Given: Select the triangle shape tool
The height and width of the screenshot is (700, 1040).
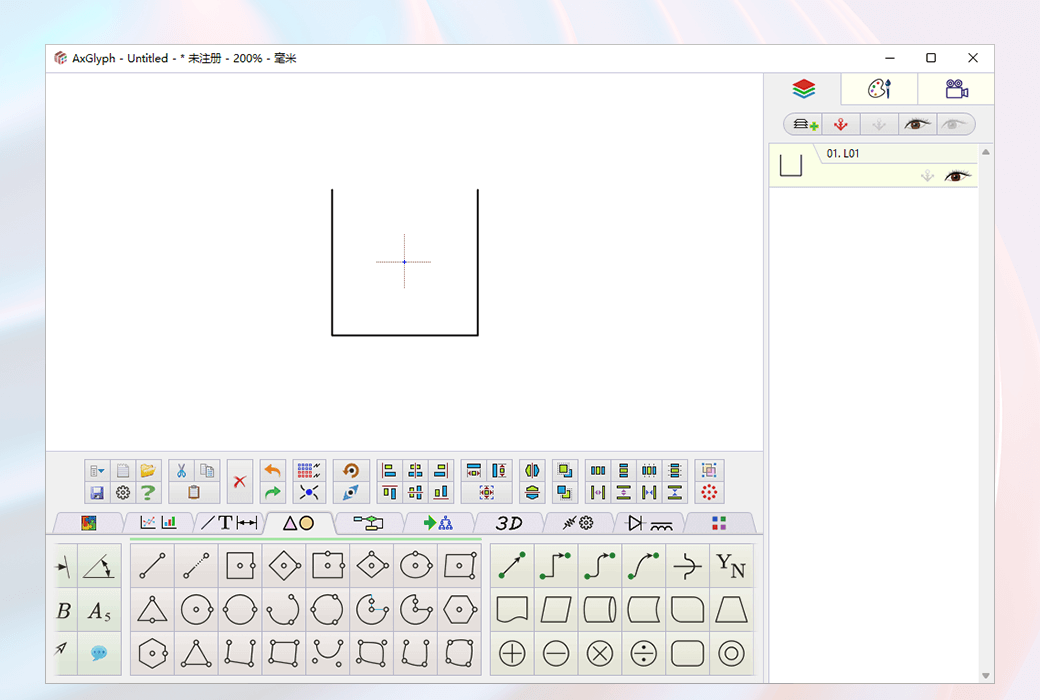Looking at the screenshot, I should pos(152,609).
